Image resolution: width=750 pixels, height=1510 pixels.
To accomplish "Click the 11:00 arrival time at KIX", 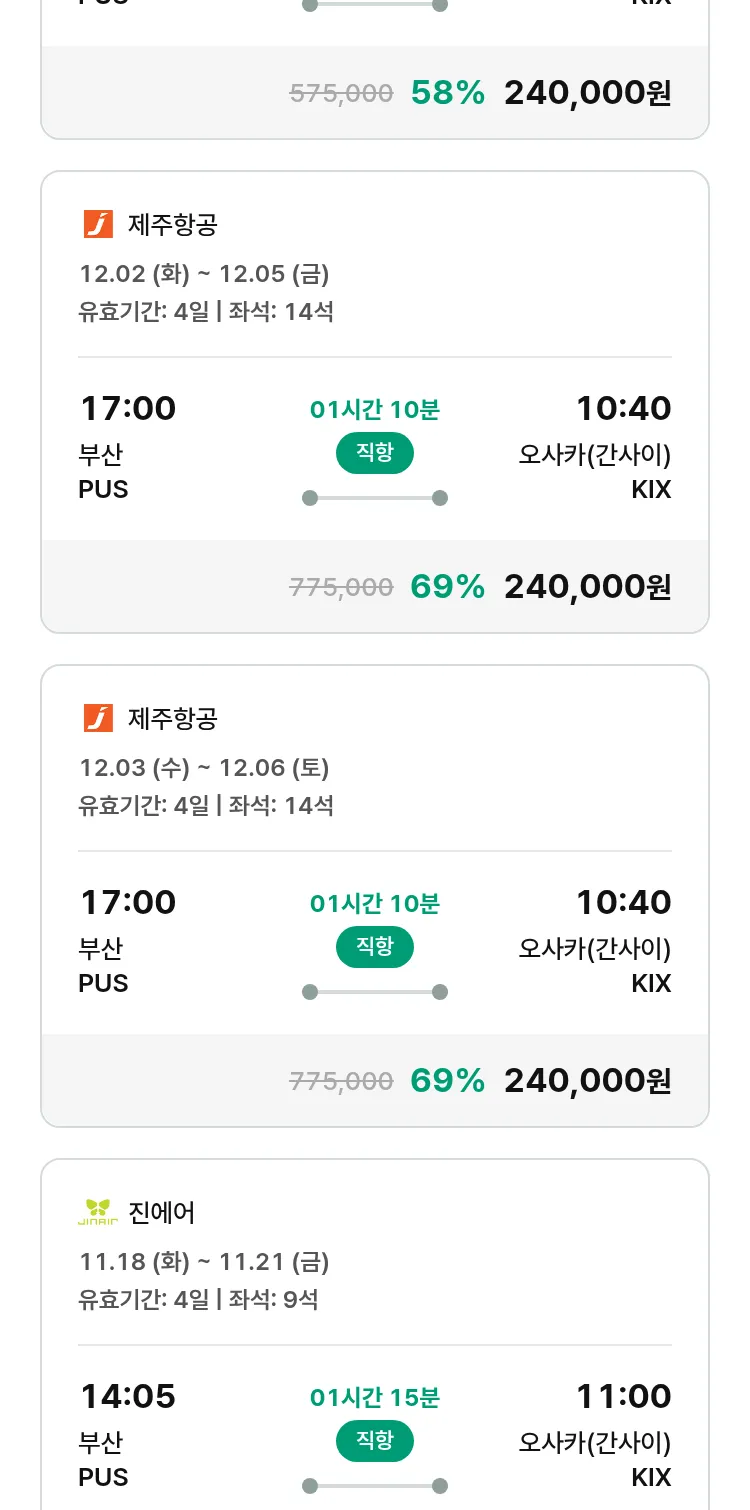I will (x=623, y=1396).
